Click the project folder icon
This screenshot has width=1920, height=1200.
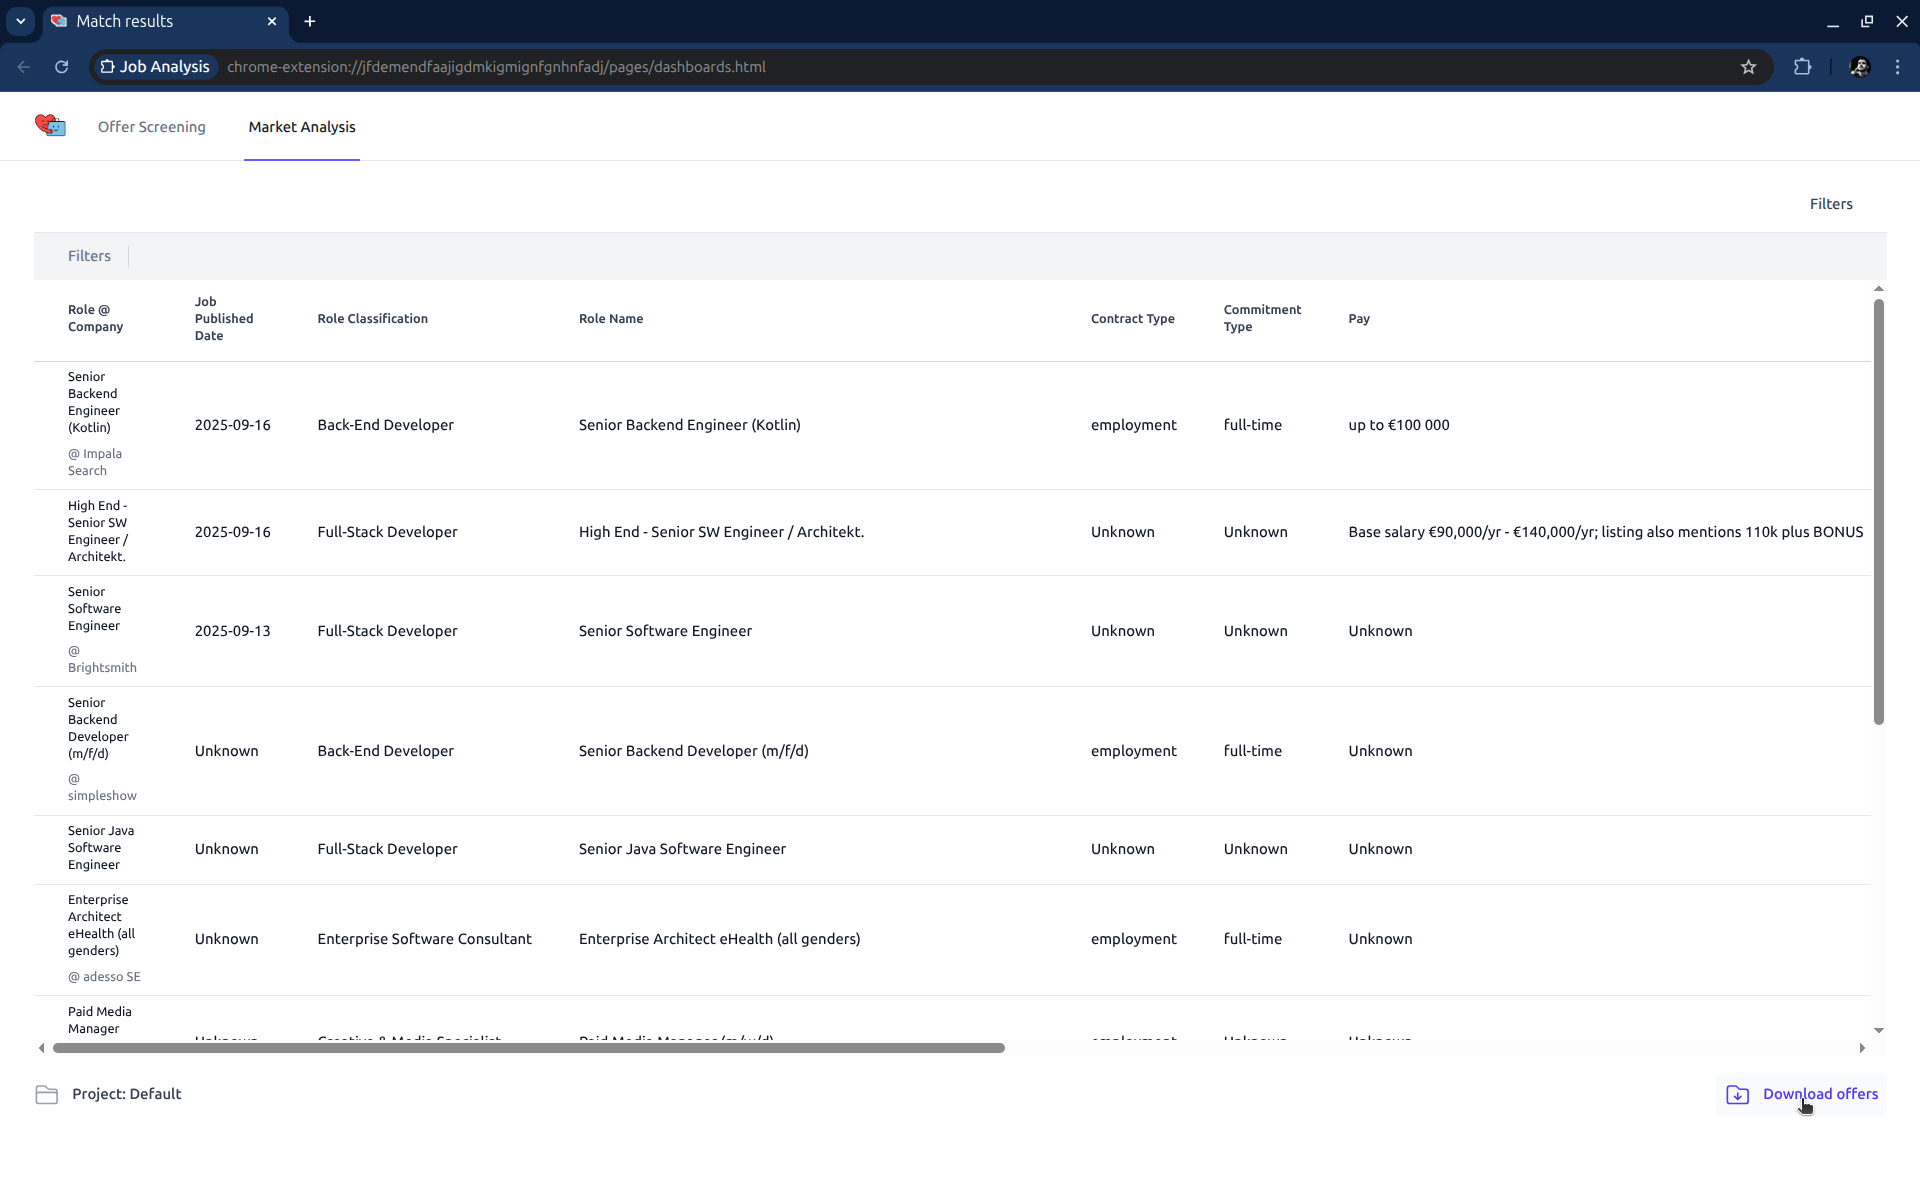click(46, 1095)
